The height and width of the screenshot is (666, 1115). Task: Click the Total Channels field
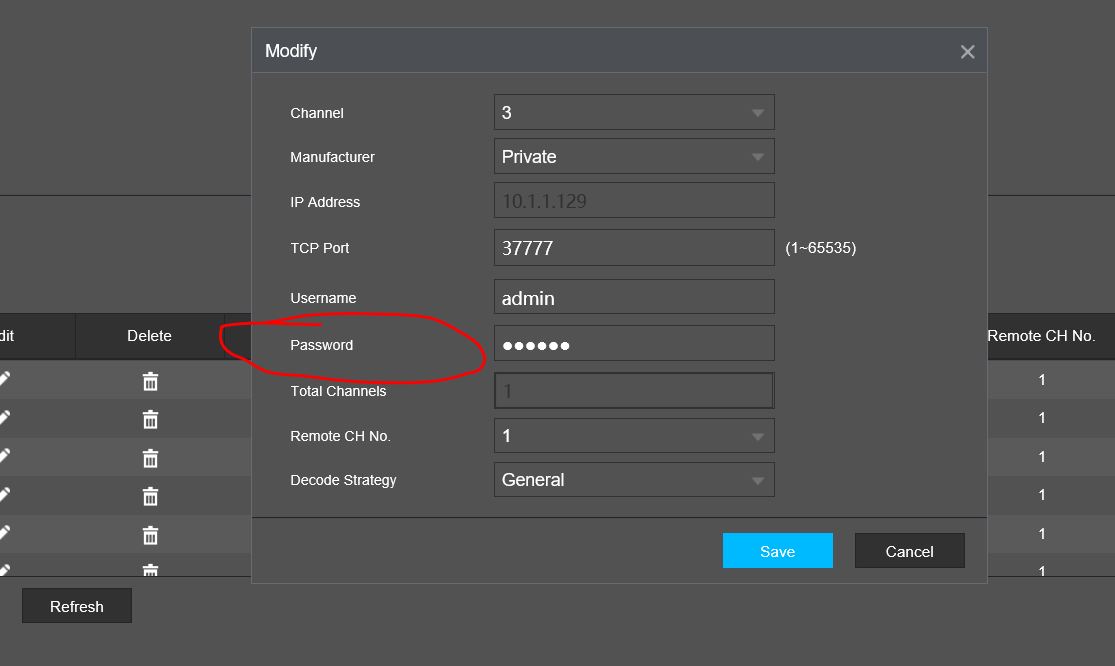(x=634, y=390)
